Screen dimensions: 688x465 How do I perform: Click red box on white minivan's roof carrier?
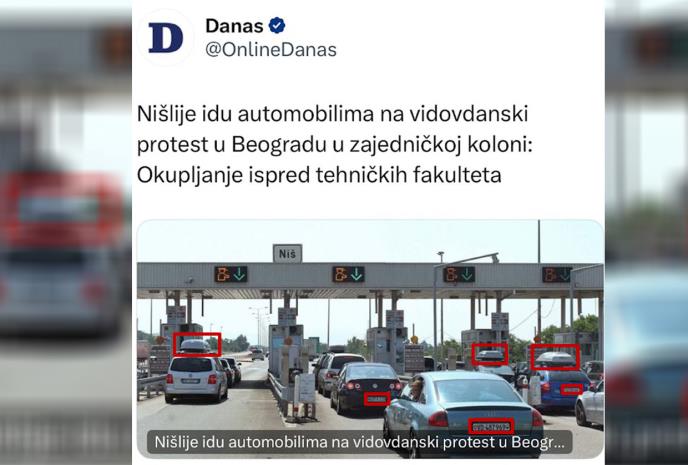[197, 344]
